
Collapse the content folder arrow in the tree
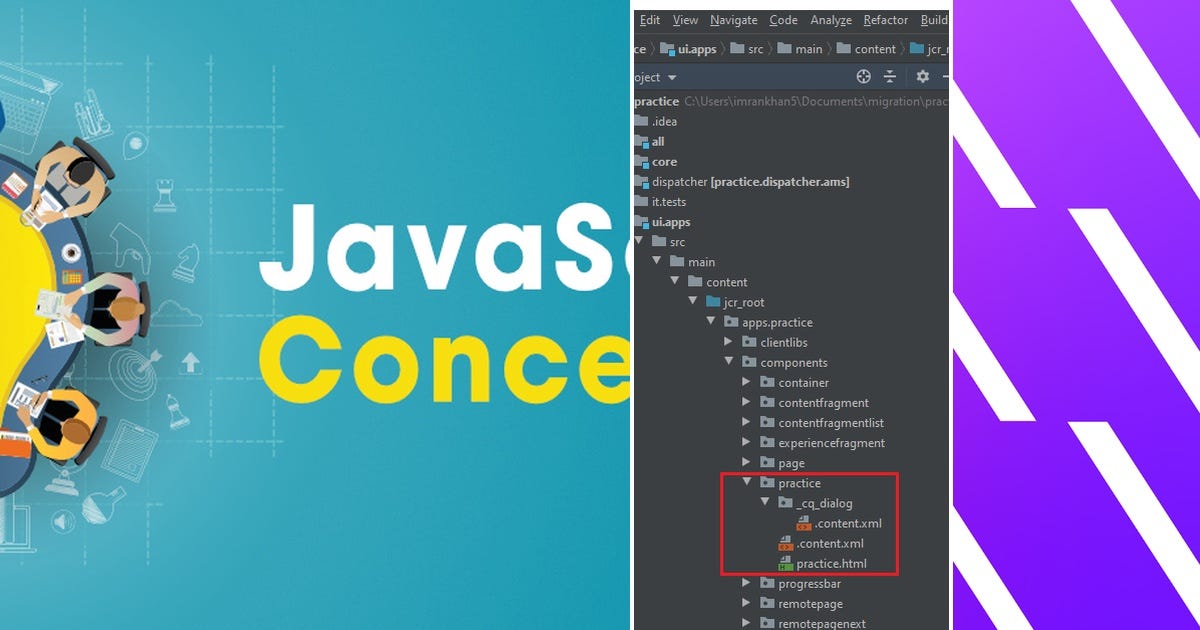(675, 282)
